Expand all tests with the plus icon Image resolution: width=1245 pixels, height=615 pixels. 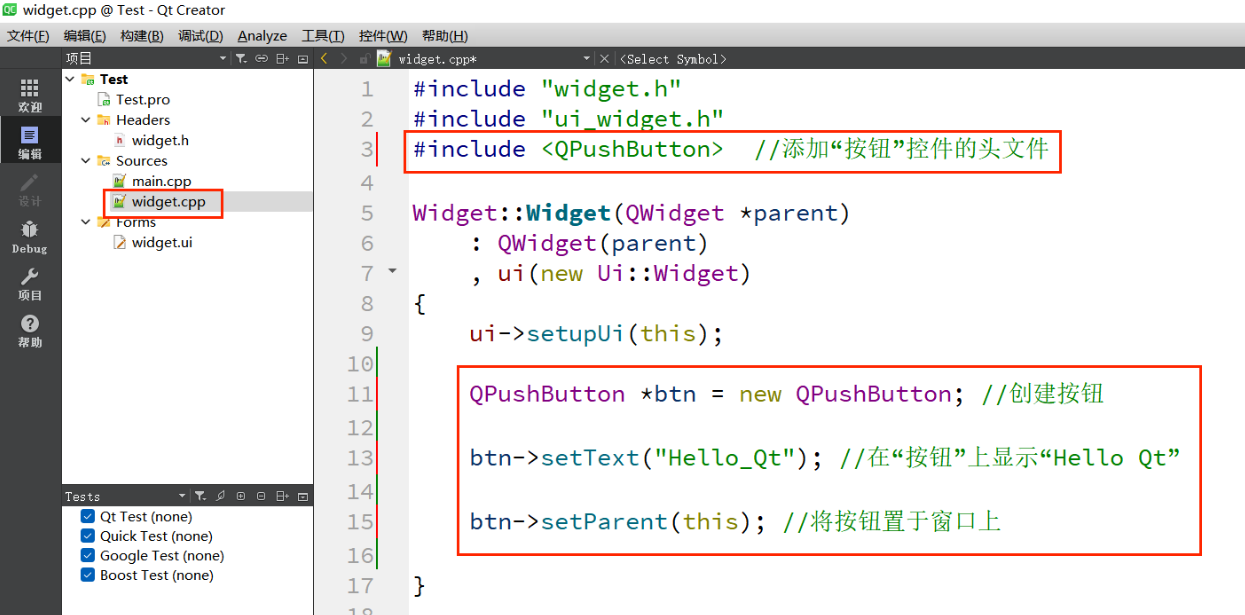pyautogui.click(x=241, y=496)
